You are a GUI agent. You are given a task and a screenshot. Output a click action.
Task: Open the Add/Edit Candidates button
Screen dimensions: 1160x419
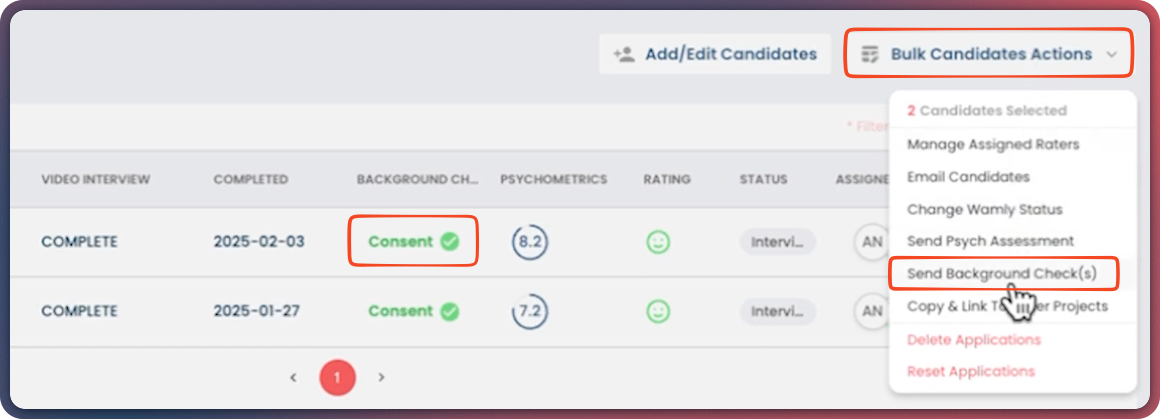coord(715,54)
